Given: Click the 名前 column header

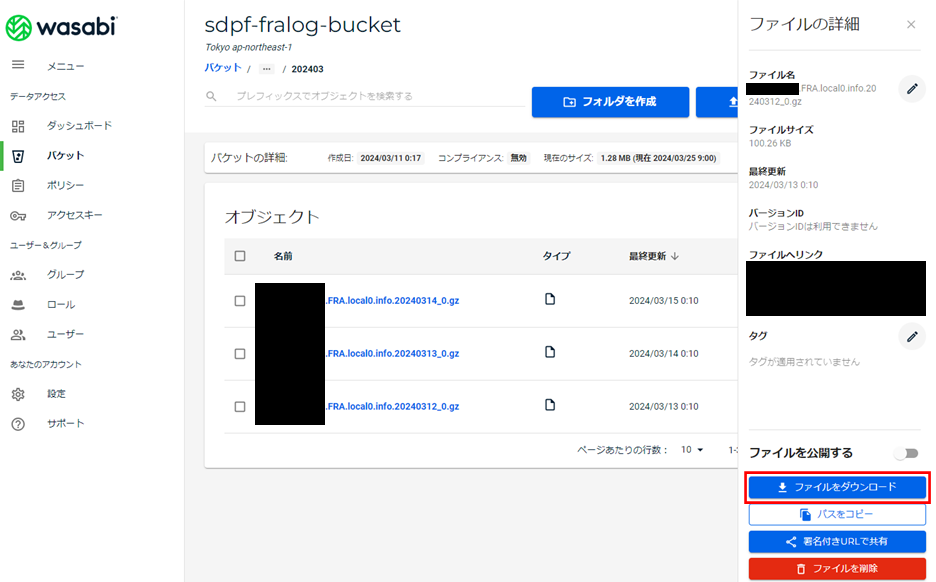Looking at the screenshot, I should (x=283, y=256).
